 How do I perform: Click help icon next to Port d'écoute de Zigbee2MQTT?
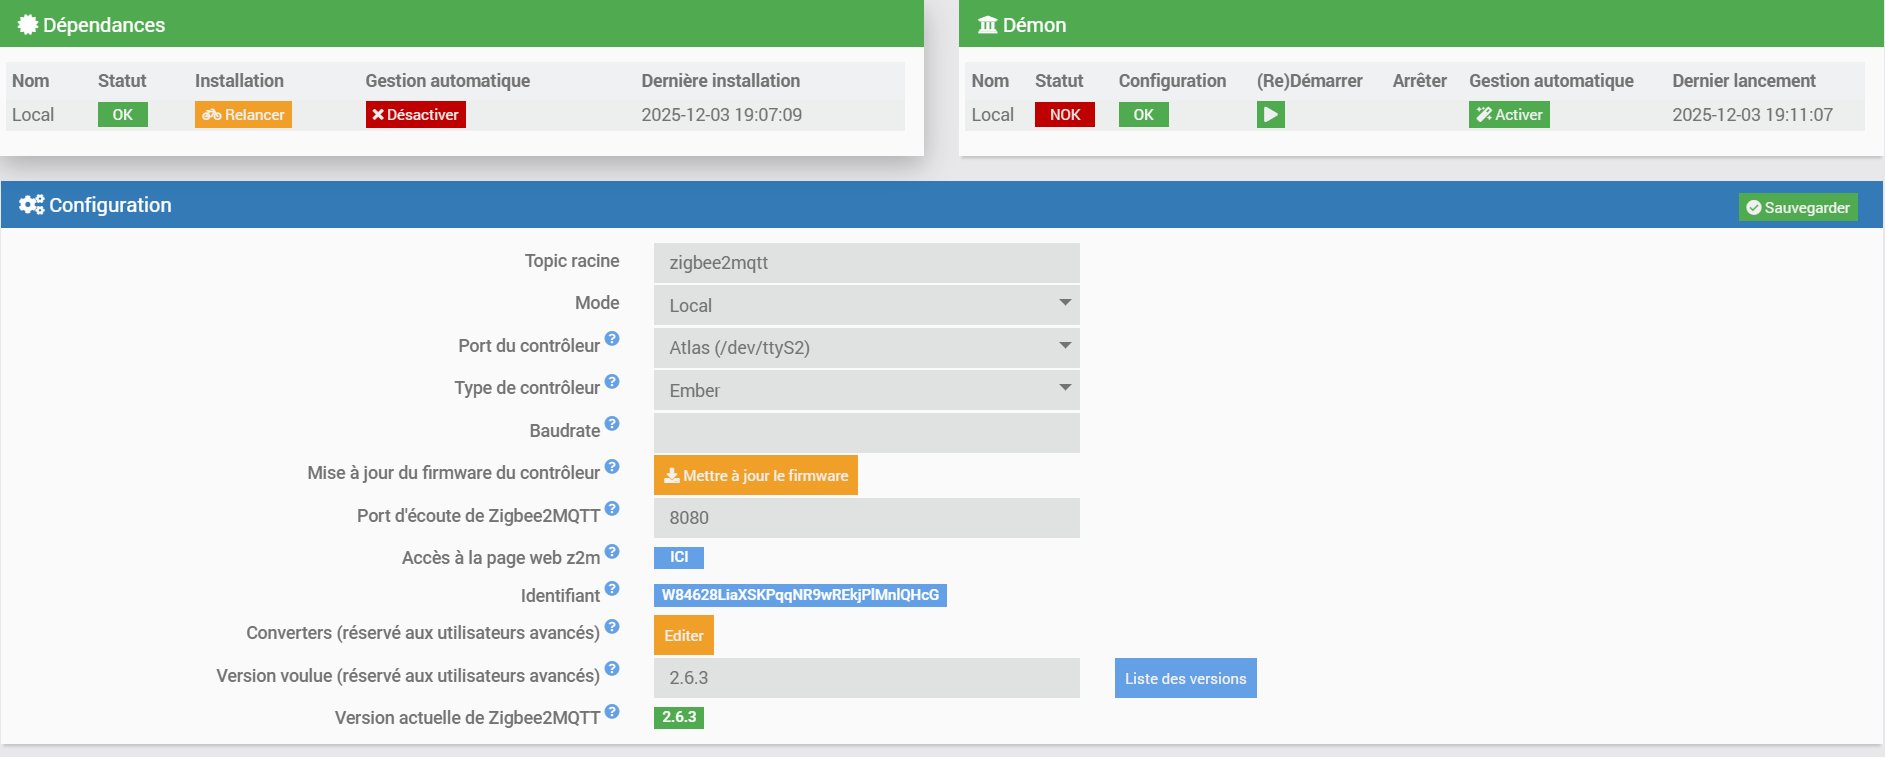click(612, 509)
